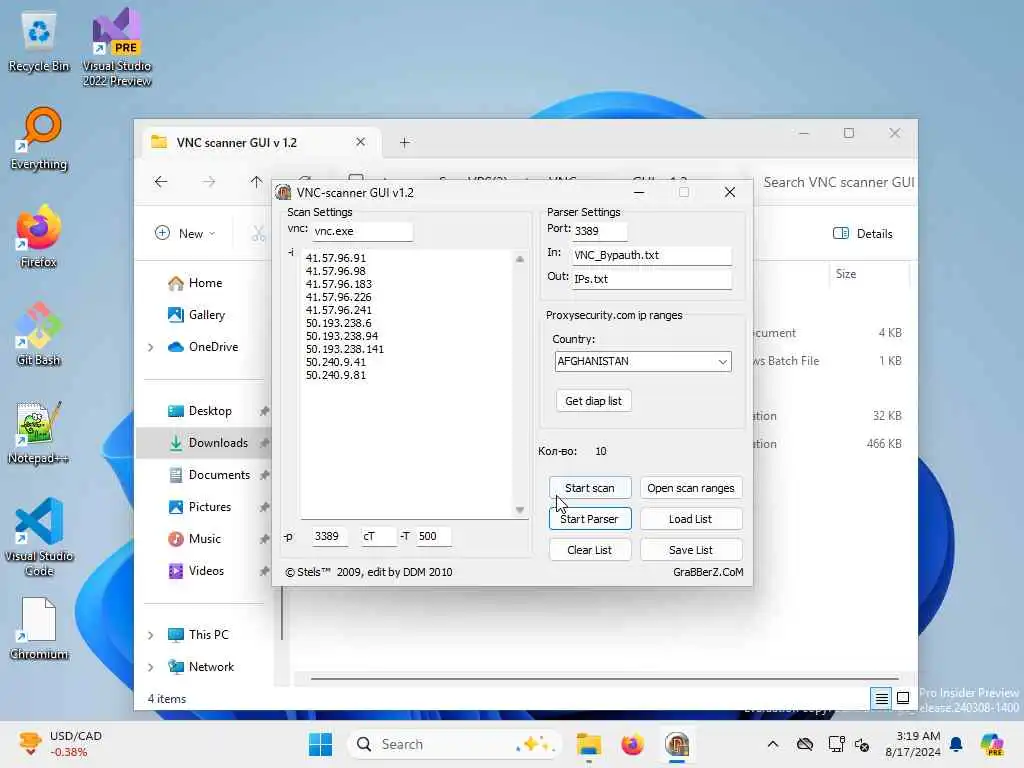Click the In field VNC_Bypauth.txt
This screenshot has height=768, width=1024.
click(651, 255)
